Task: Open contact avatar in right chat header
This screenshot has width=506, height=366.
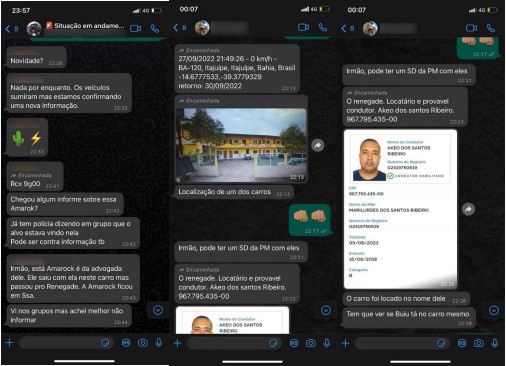Action: click(x=370, y=28)
